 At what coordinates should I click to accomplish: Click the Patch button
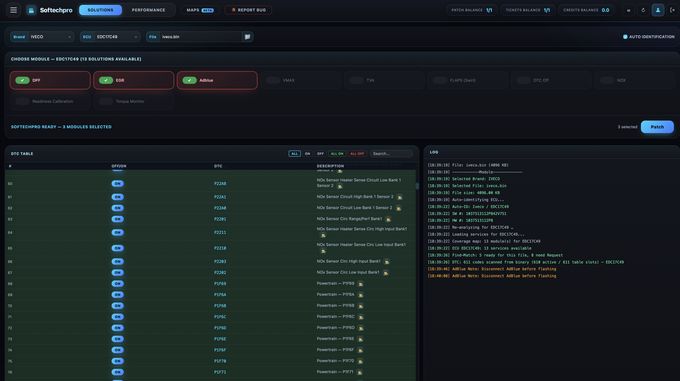click(657, 127)
